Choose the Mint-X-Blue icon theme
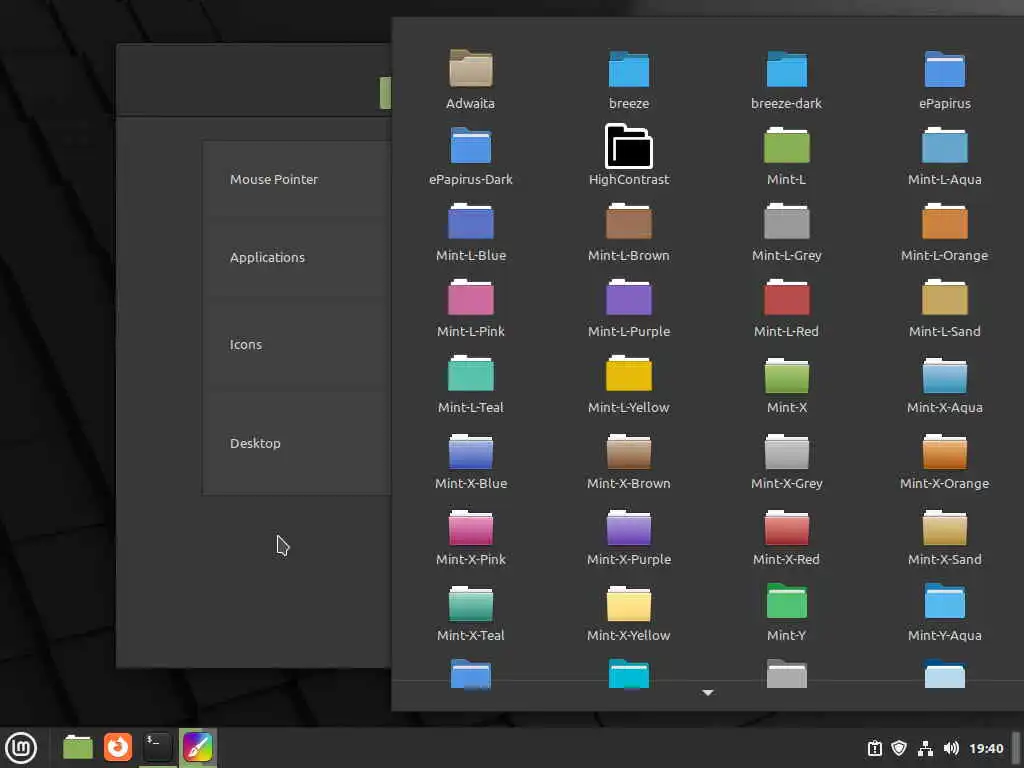This screenshot has height=768, width=1024. click(x=470, y=460)
